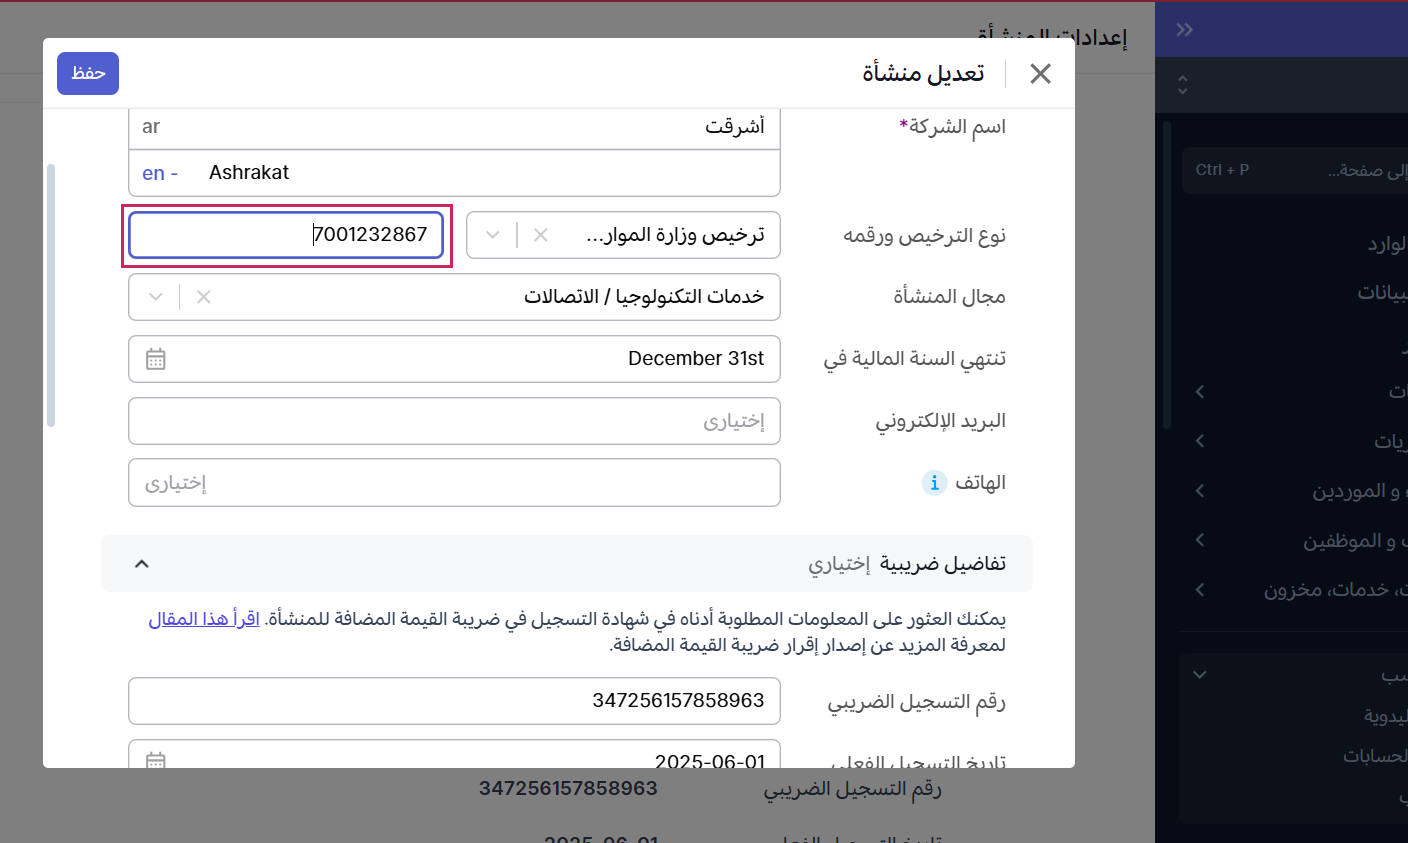Expand the الموردين sidebar item chevron
Screen dimensions: 1408x843
(x=1200, y=491)
